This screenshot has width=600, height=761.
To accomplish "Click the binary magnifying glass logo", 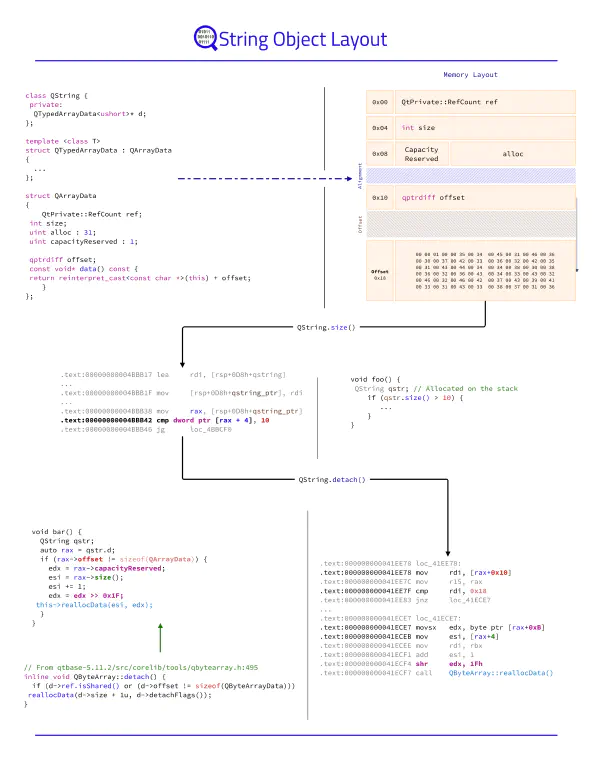I will pos(203,39).
